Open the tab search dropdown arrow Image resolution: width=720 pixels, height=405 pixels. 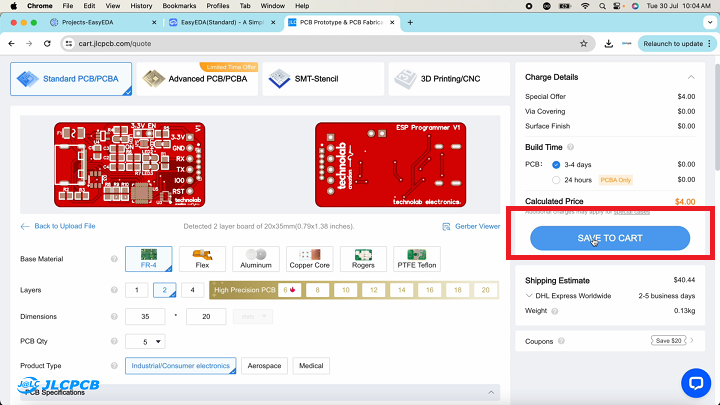[710, 22]
